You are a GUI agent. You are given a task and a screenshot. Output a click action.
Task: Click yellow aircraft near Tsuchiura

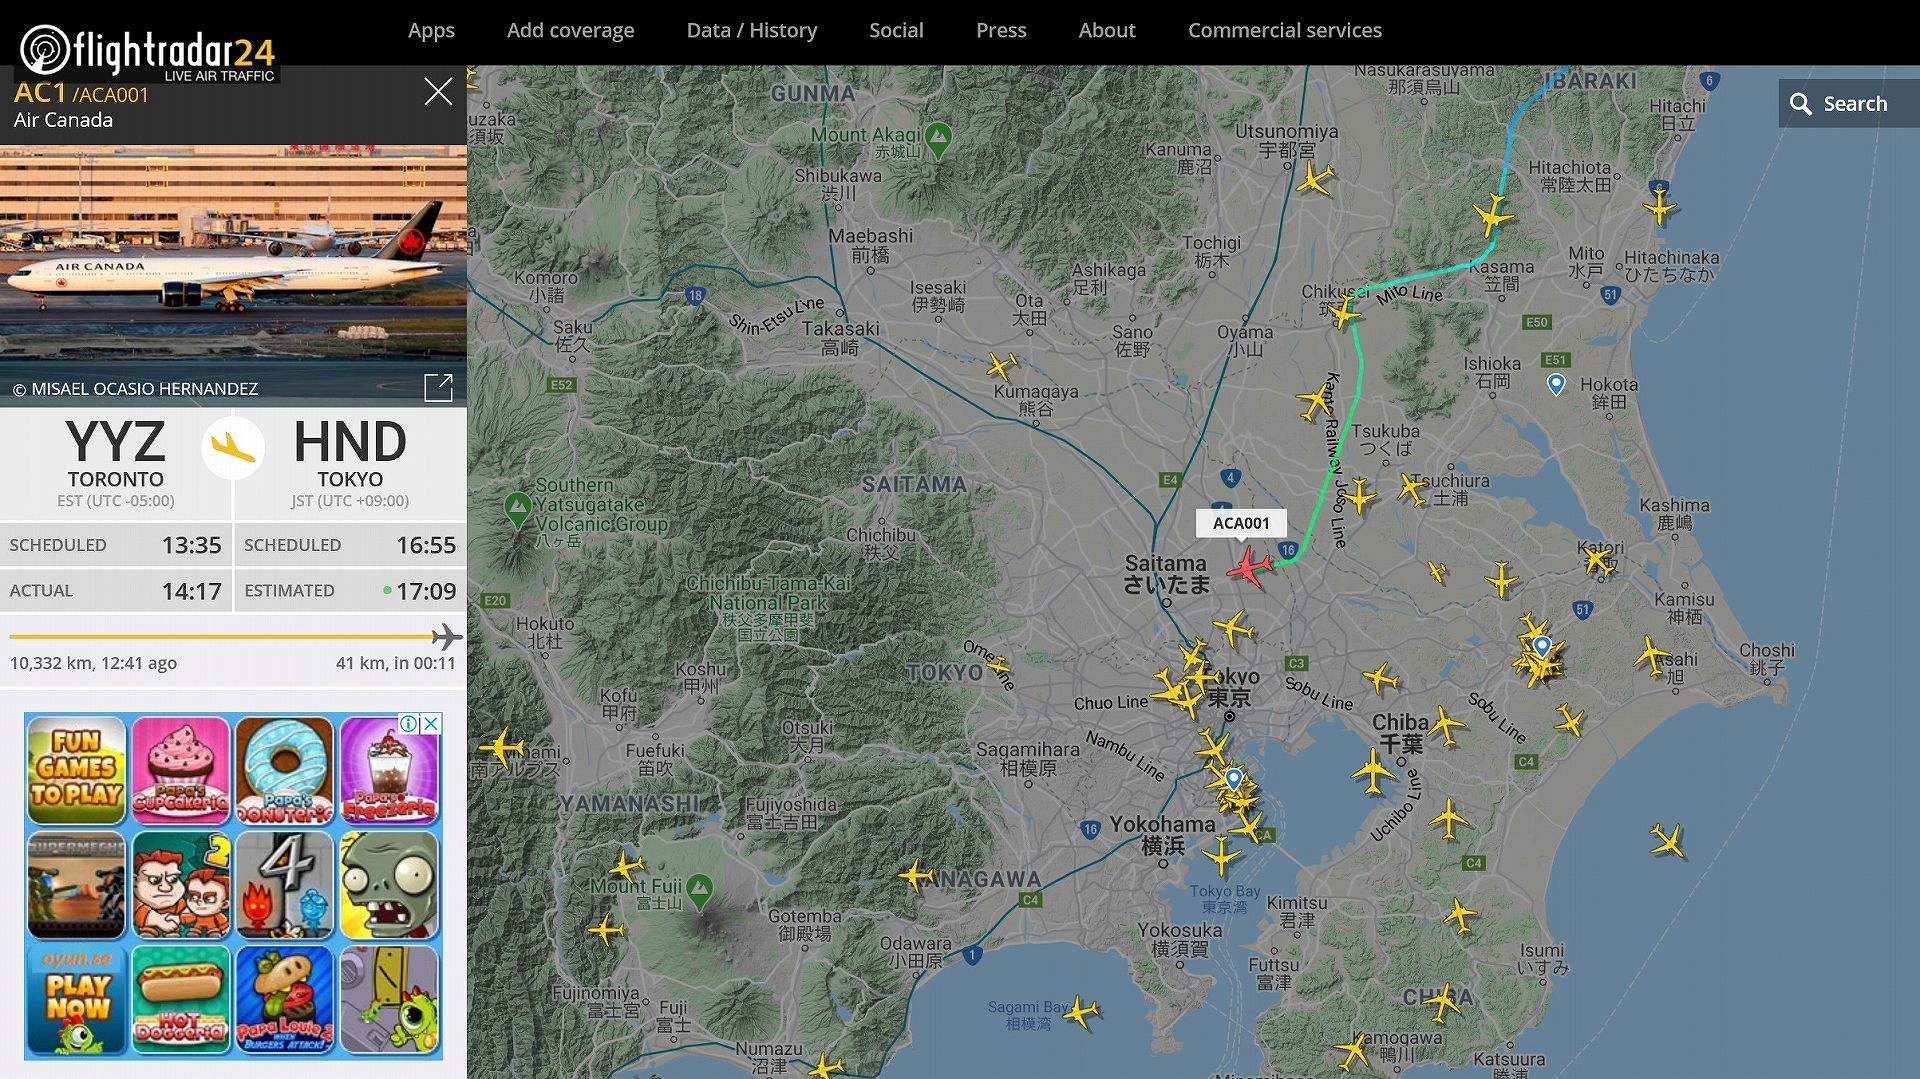point(1412,489)
